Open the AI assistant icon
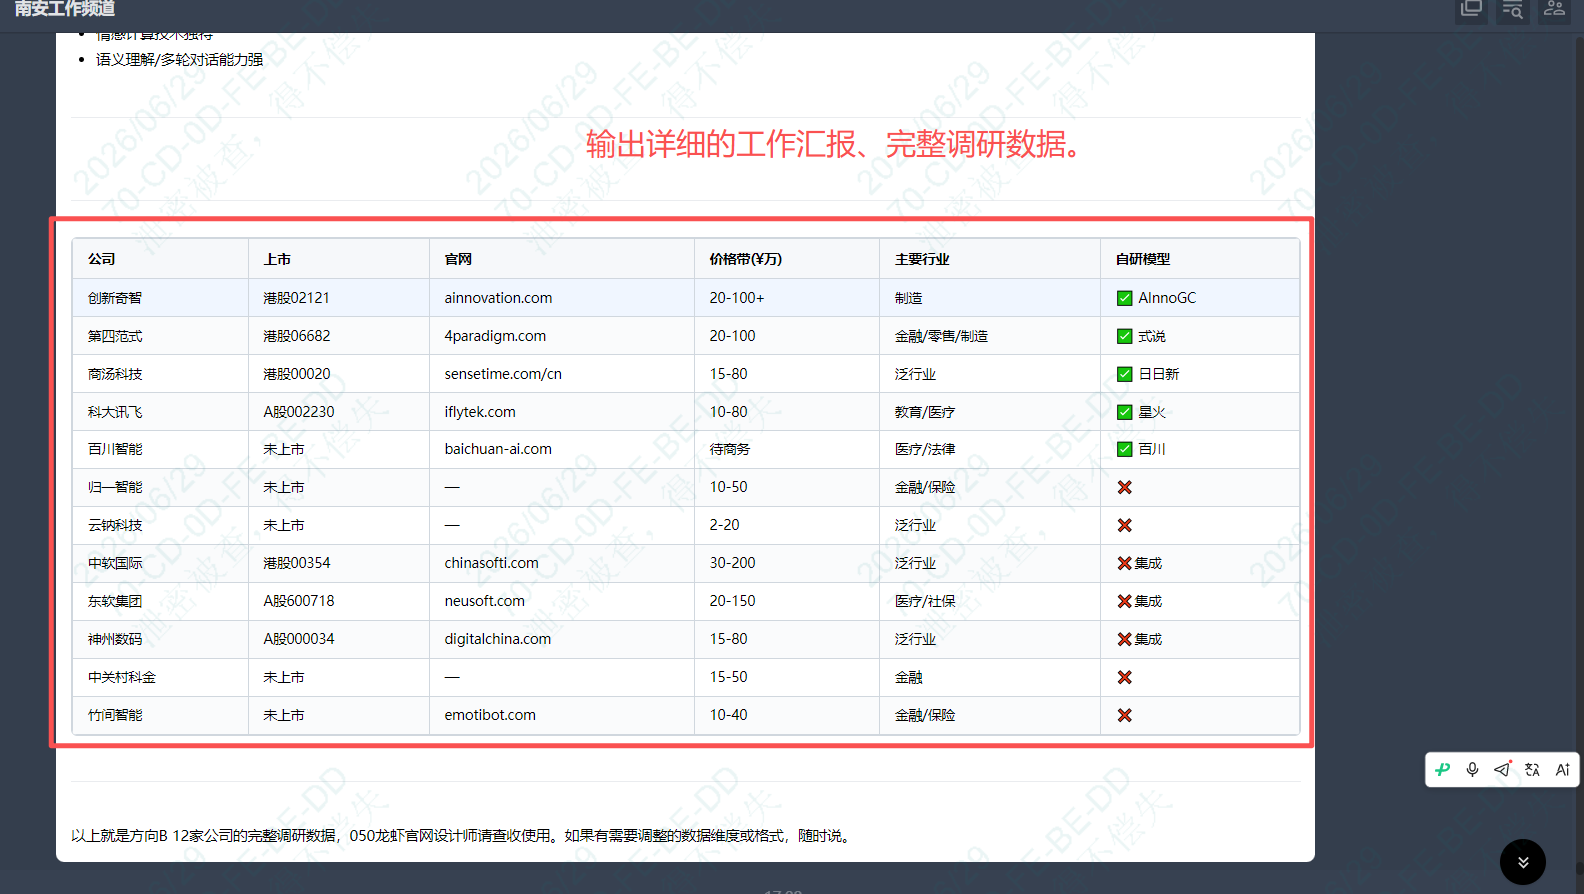This screenshot has height=894, width=1584. coord(1562,769)
